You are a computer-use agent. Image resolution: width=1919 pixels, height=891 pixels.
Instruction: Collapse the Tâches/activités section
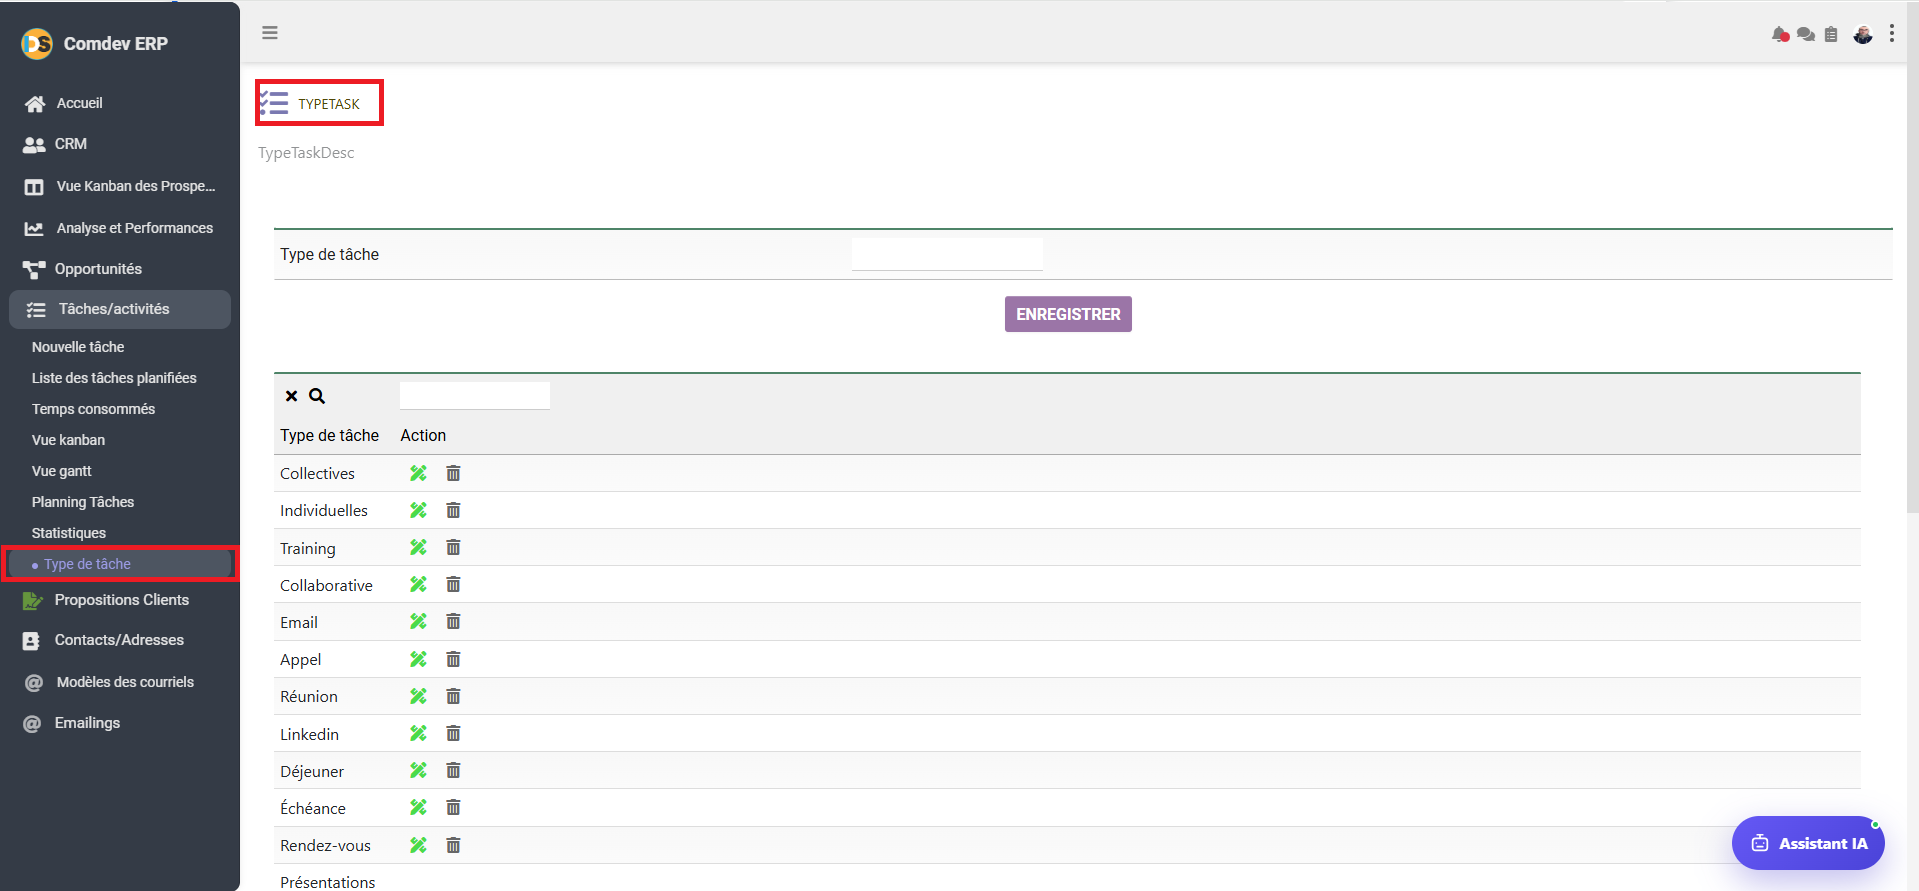[120, 309]
